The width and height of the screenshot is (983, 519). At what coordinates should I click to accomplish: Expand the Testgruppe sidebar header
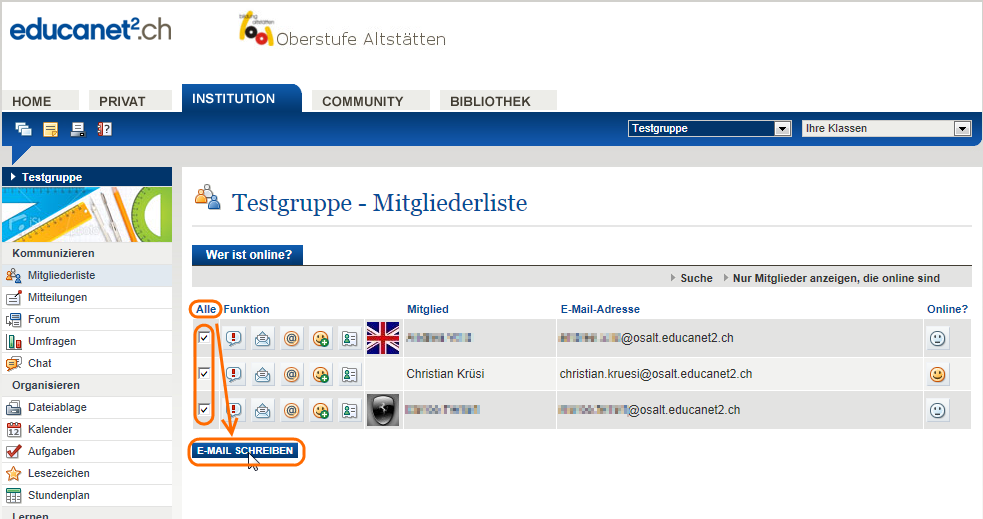pos(52,177)
